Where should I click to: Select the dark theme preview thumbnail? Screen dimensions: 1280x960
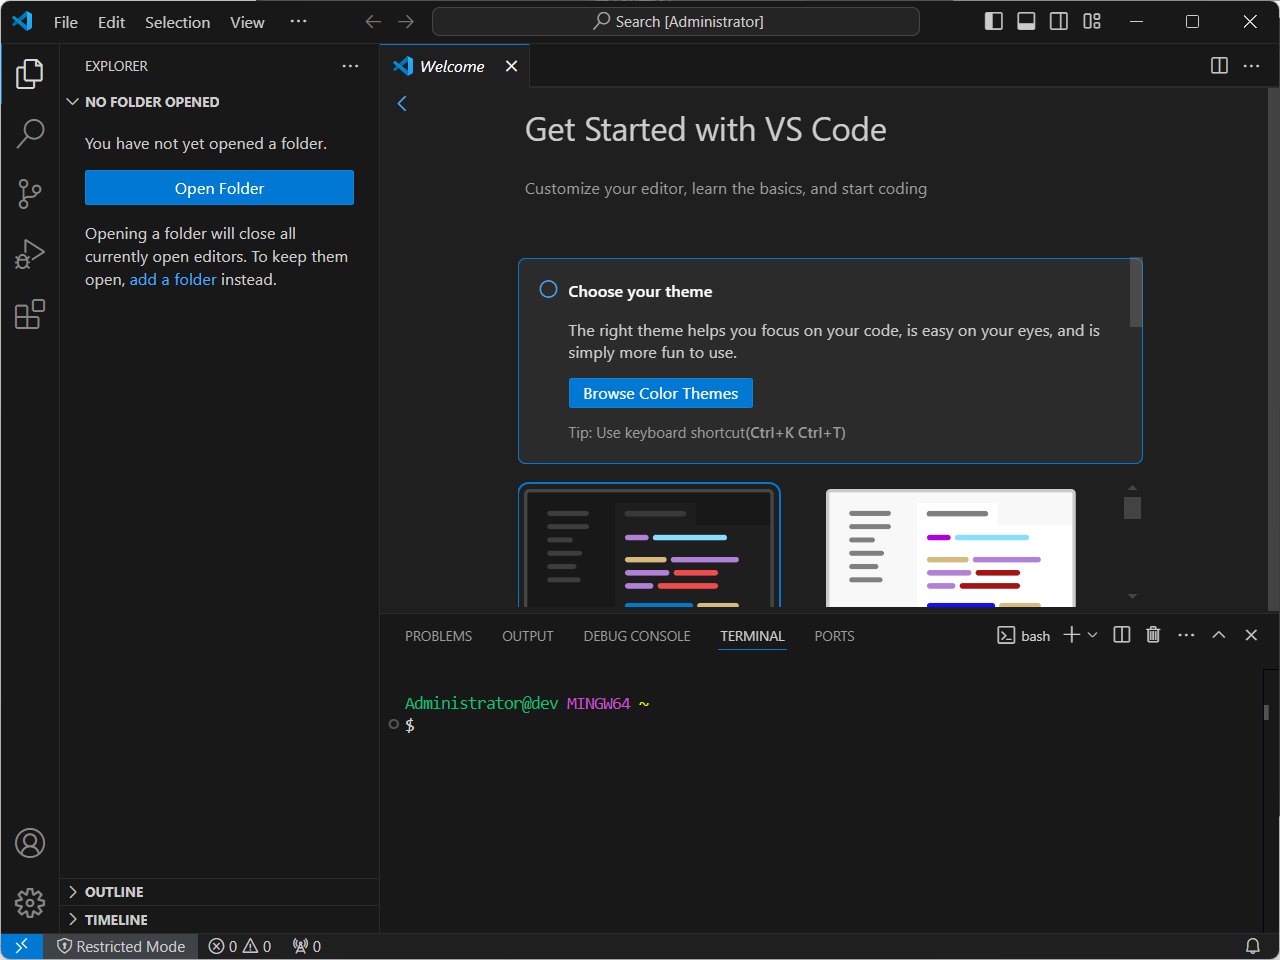tap(649, 545)
